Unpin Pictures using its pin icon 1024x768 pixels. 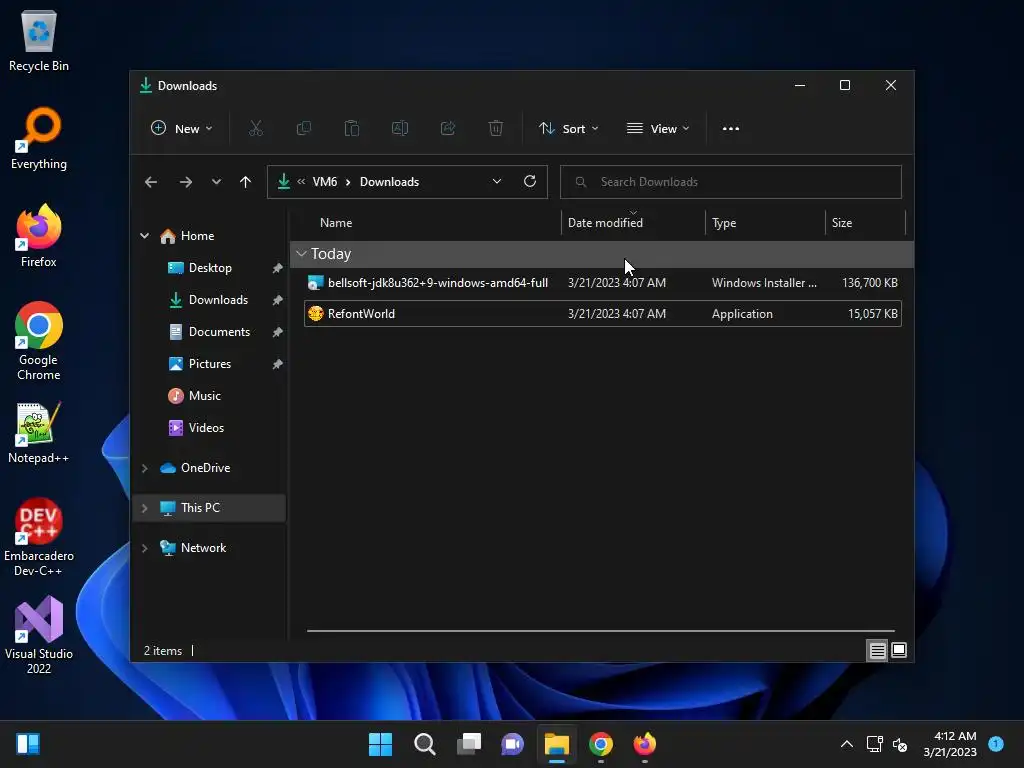(x=277, y=364)
